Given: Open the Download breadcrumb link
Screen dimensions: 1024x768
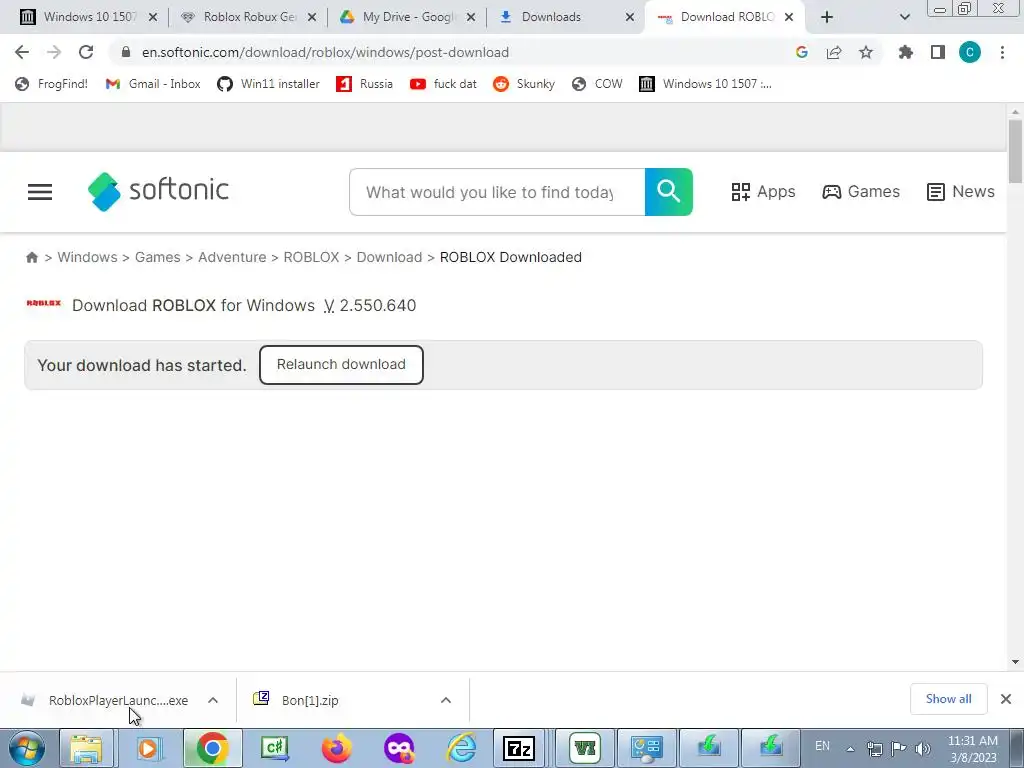Looking at the screenshot, I should click(389, 257).
